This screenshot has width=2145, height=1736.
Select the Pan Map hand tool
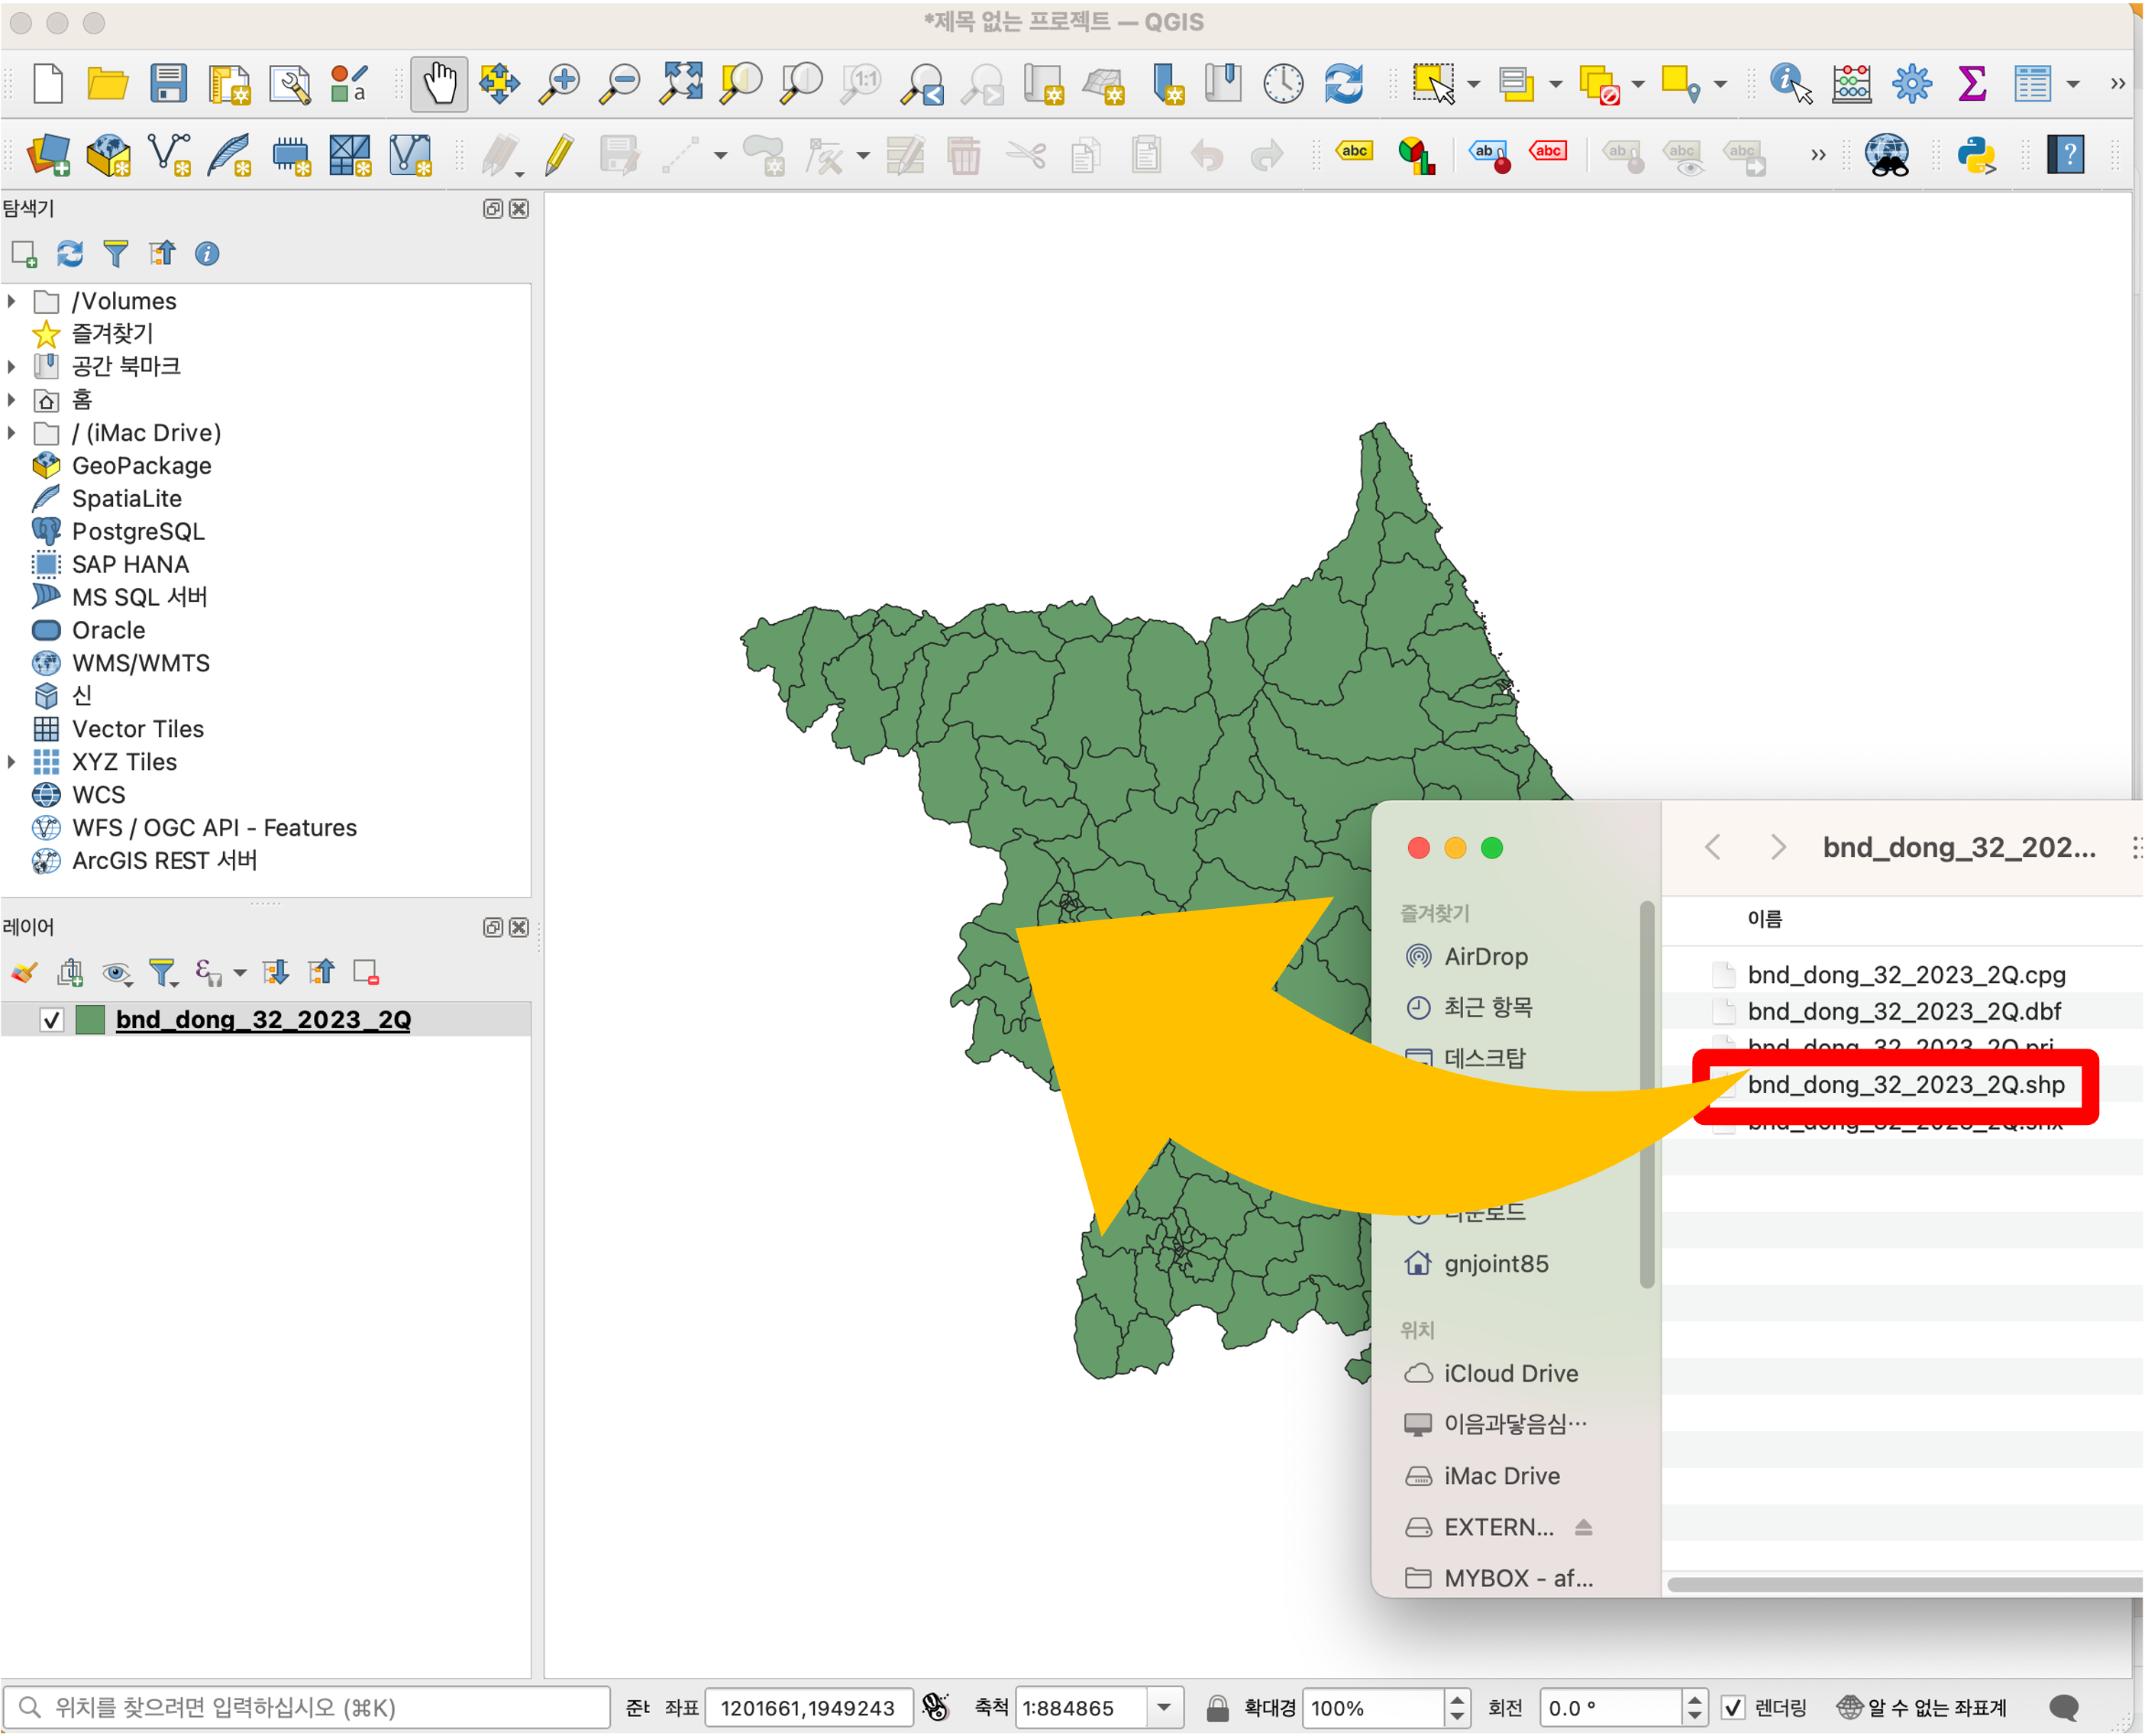438,84
